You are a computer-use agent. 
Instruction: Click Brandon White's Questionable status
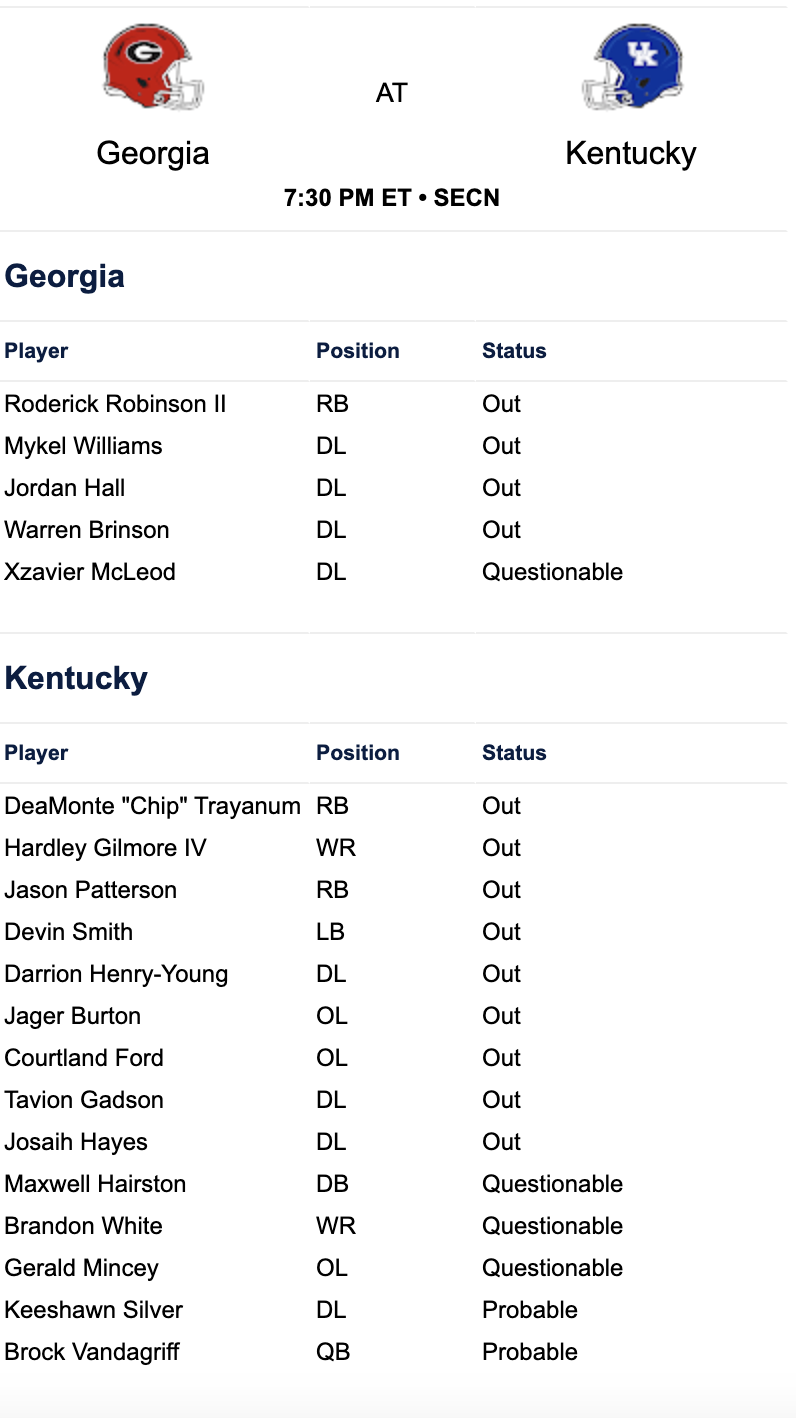pos(552,1226)
